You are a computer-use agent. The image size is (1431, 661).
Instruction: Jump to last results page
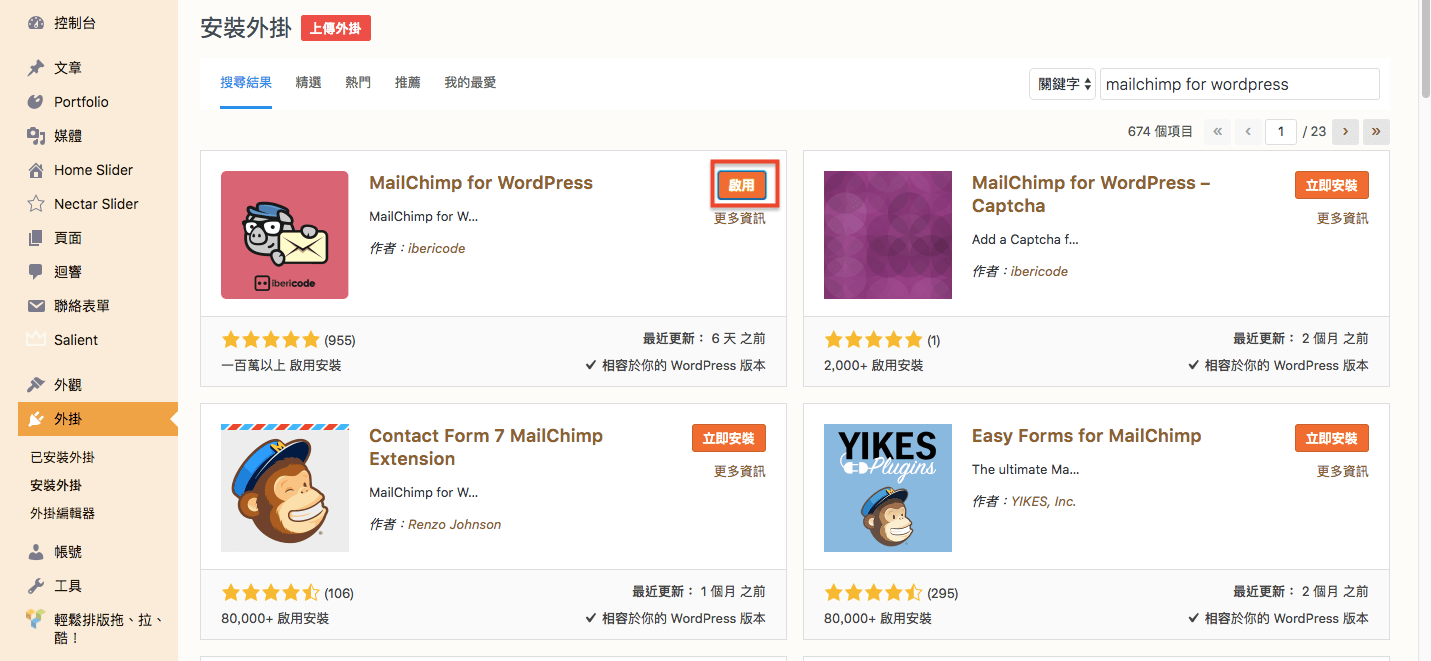(1376, 131)
